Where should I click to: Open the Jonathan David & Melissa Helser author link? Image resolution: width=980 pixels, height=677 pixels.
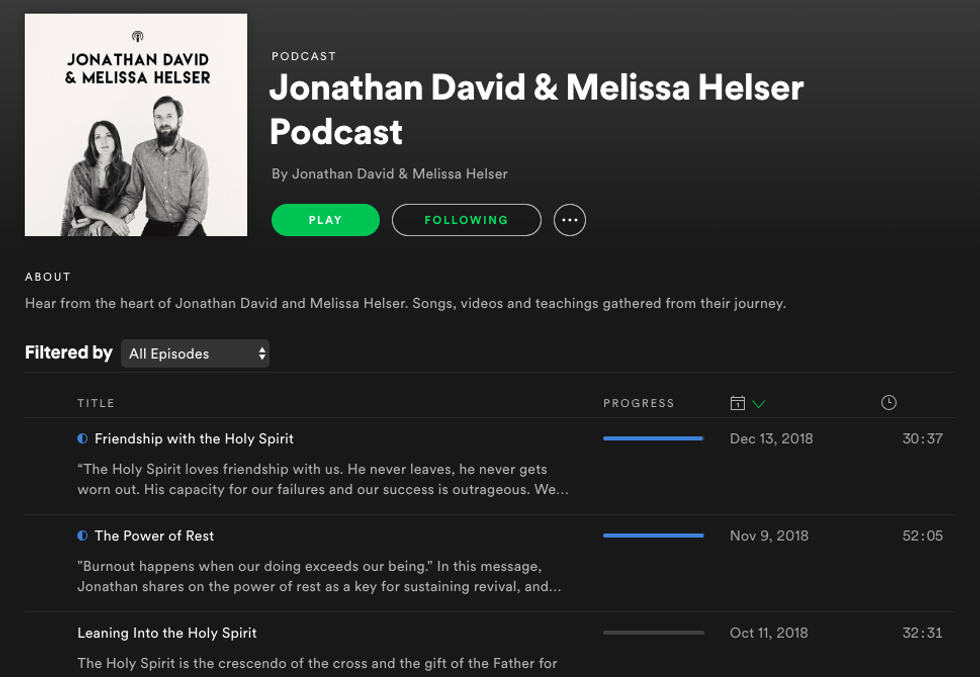[x=400, y=174]
